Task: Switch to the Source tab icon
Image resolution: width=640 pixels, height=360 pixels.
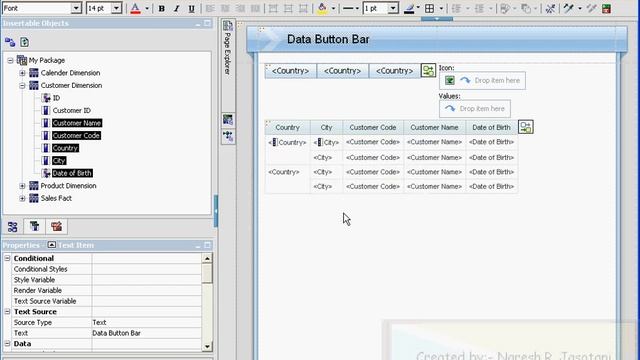Action: click(x=13, y=227)
